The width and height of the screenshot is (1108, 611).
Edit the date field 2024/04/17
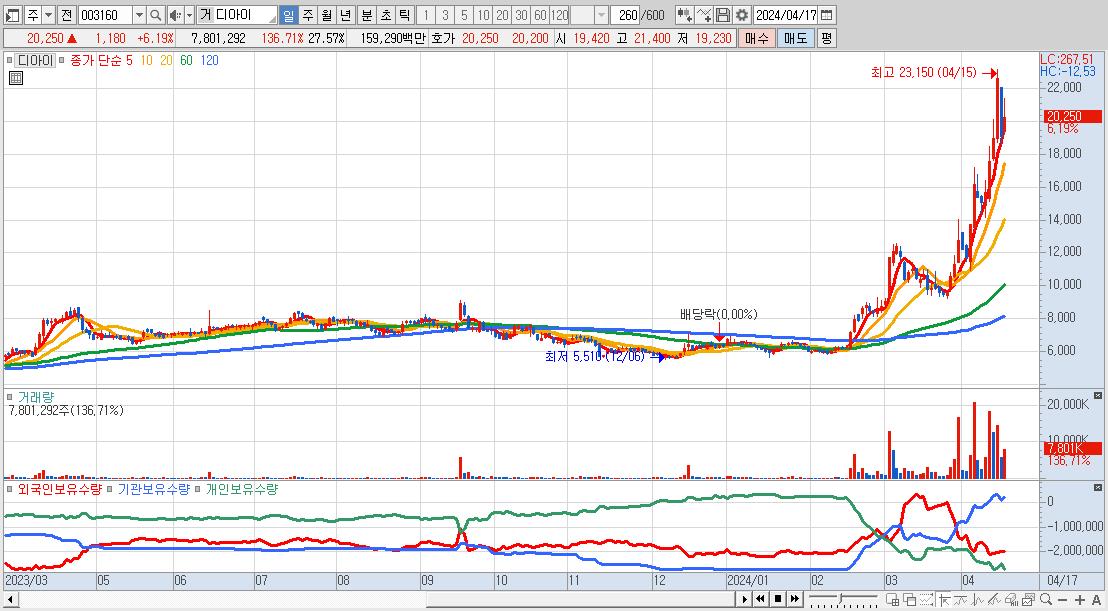786,15
